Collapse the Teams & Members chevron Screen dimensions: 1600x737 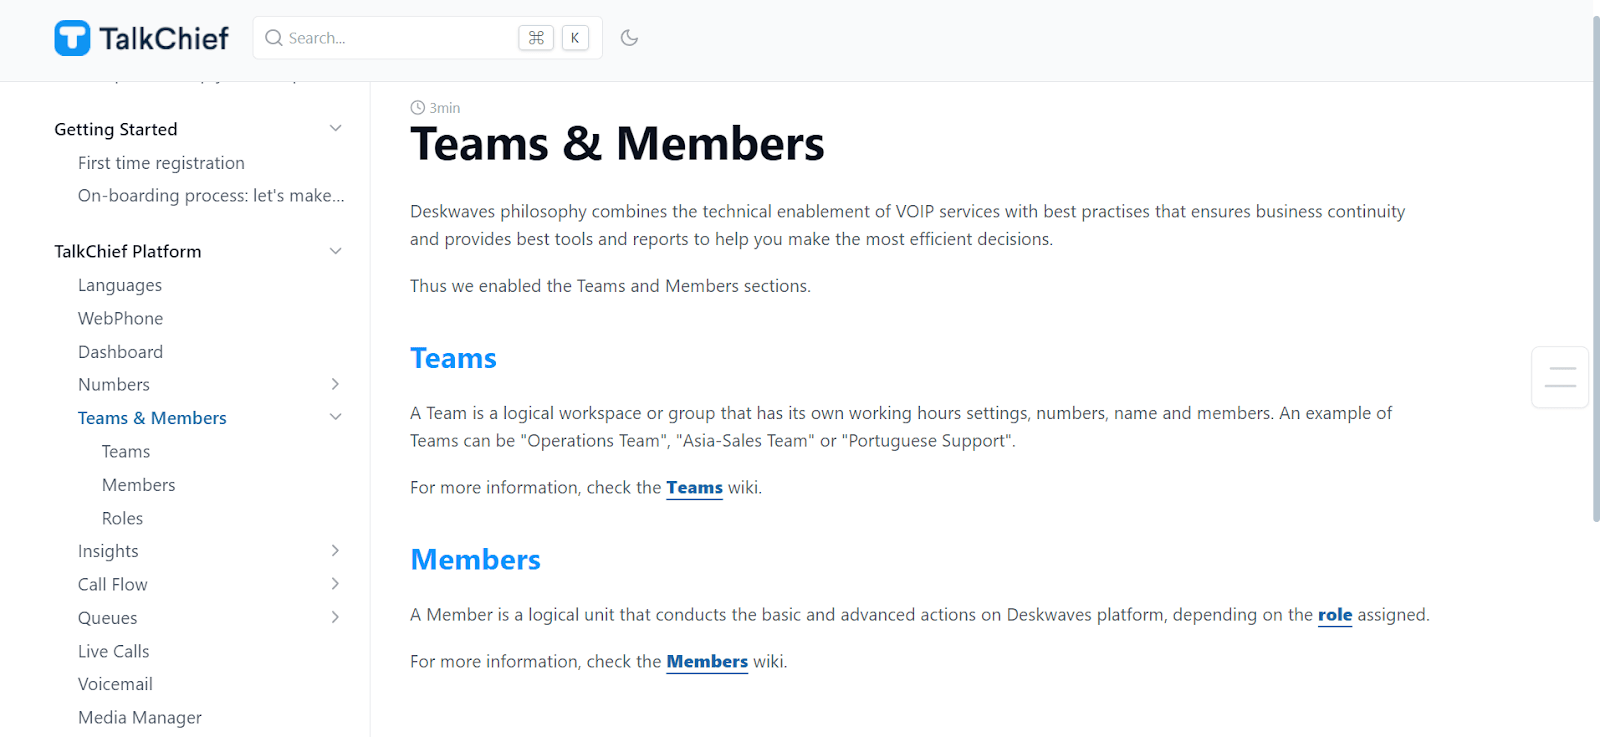(x=336, y=417)
